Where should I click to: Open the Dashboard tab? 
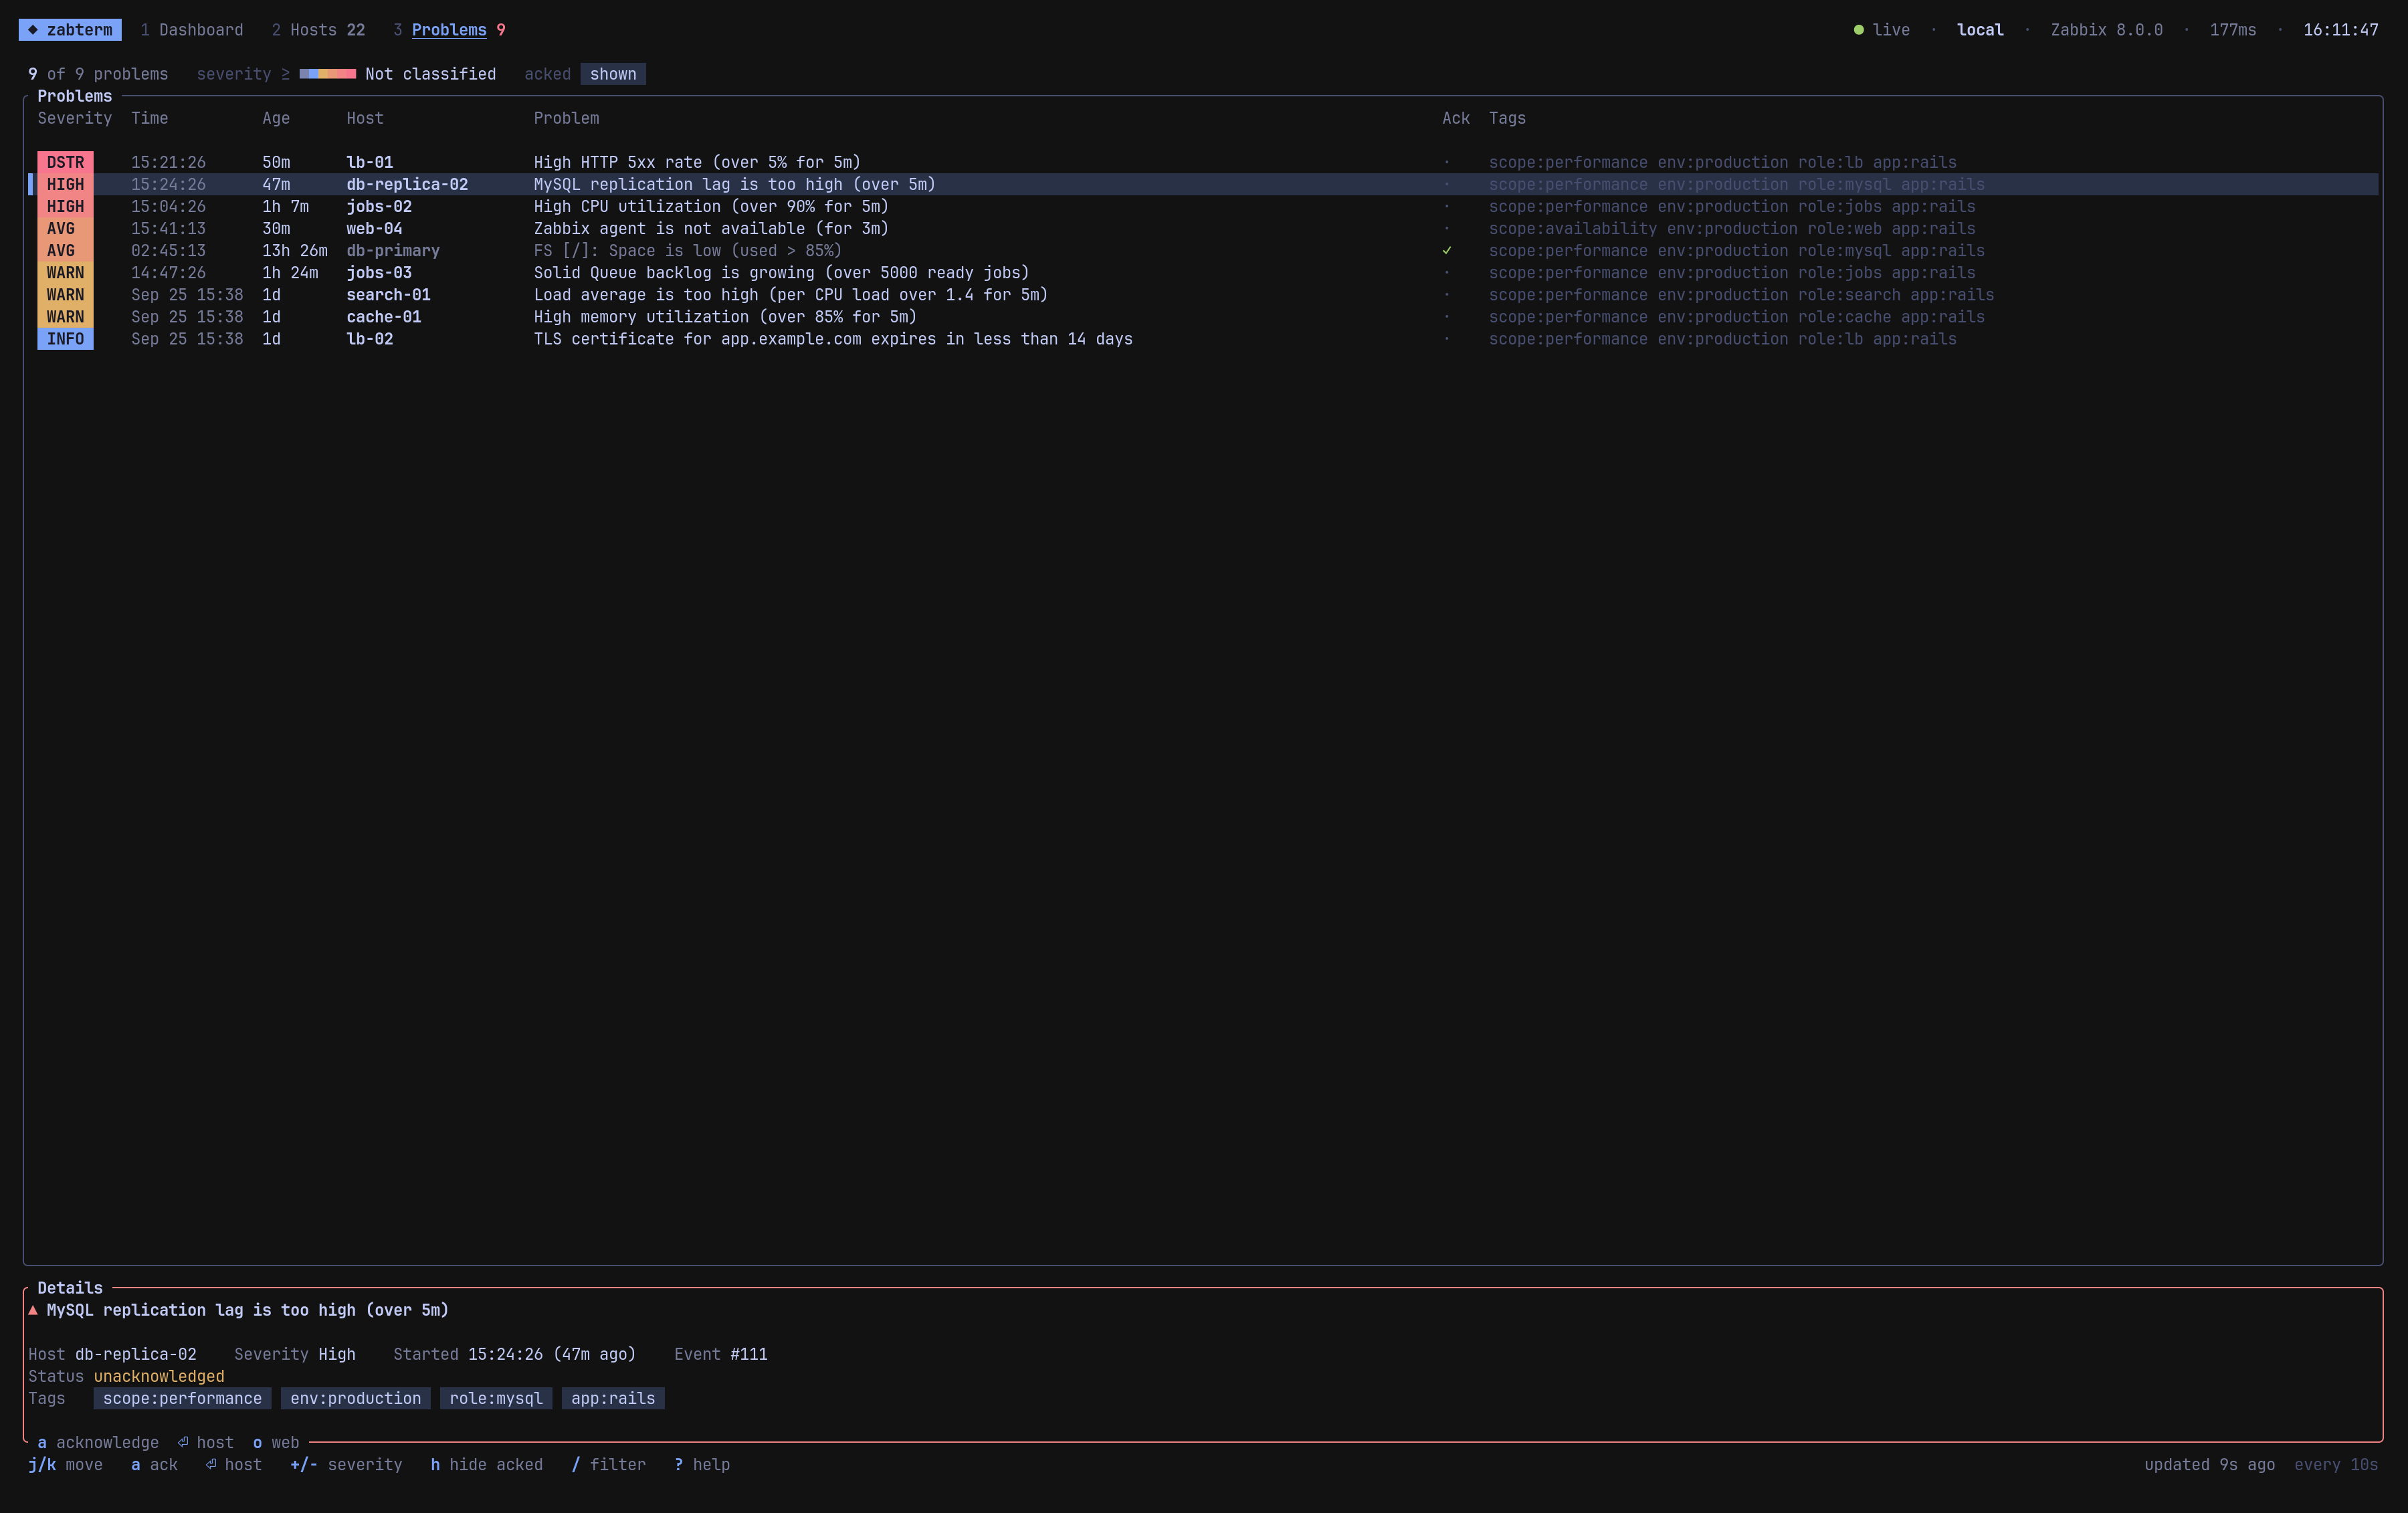(x=192, y=30)
